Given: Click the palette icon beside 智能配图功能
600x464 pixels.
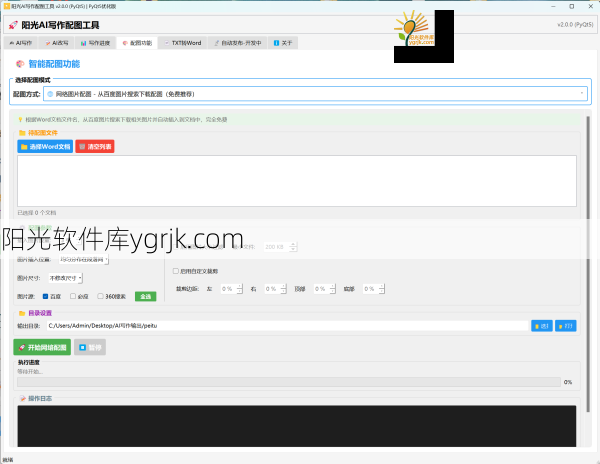Looking at the screenshot, I should 20,63.
